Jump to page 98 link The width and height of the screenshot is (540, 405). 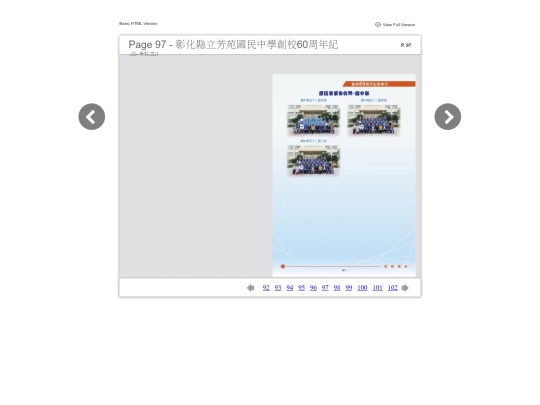pyautogui.click(x=337, y=288)
